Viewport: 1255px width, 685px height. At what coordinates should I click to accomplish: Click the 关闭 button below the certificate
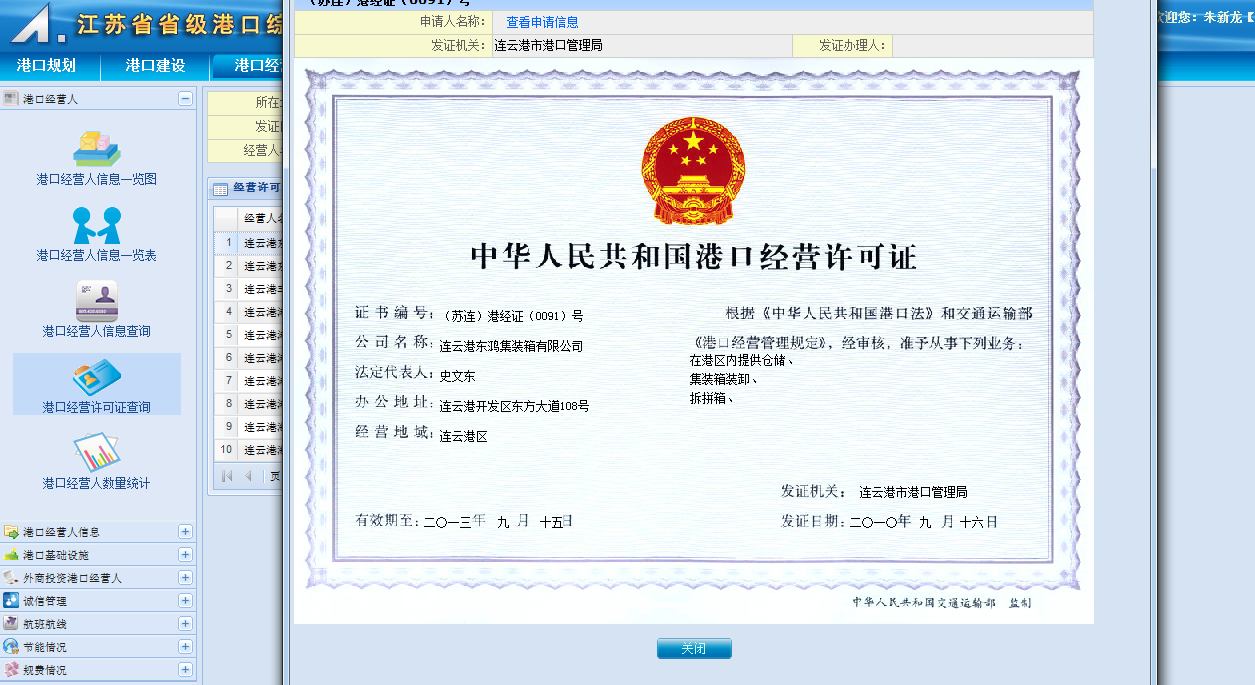coord(694,649)
